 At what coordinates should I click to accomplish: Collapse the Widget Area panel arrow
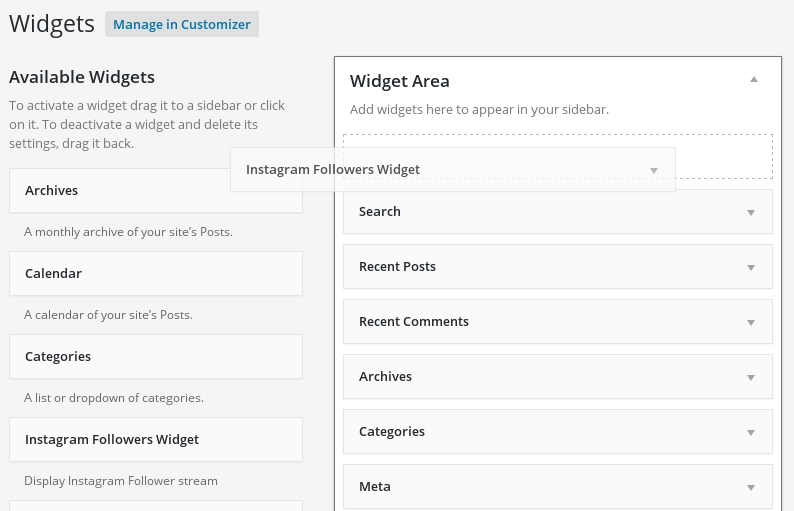(x=754, y=79)
